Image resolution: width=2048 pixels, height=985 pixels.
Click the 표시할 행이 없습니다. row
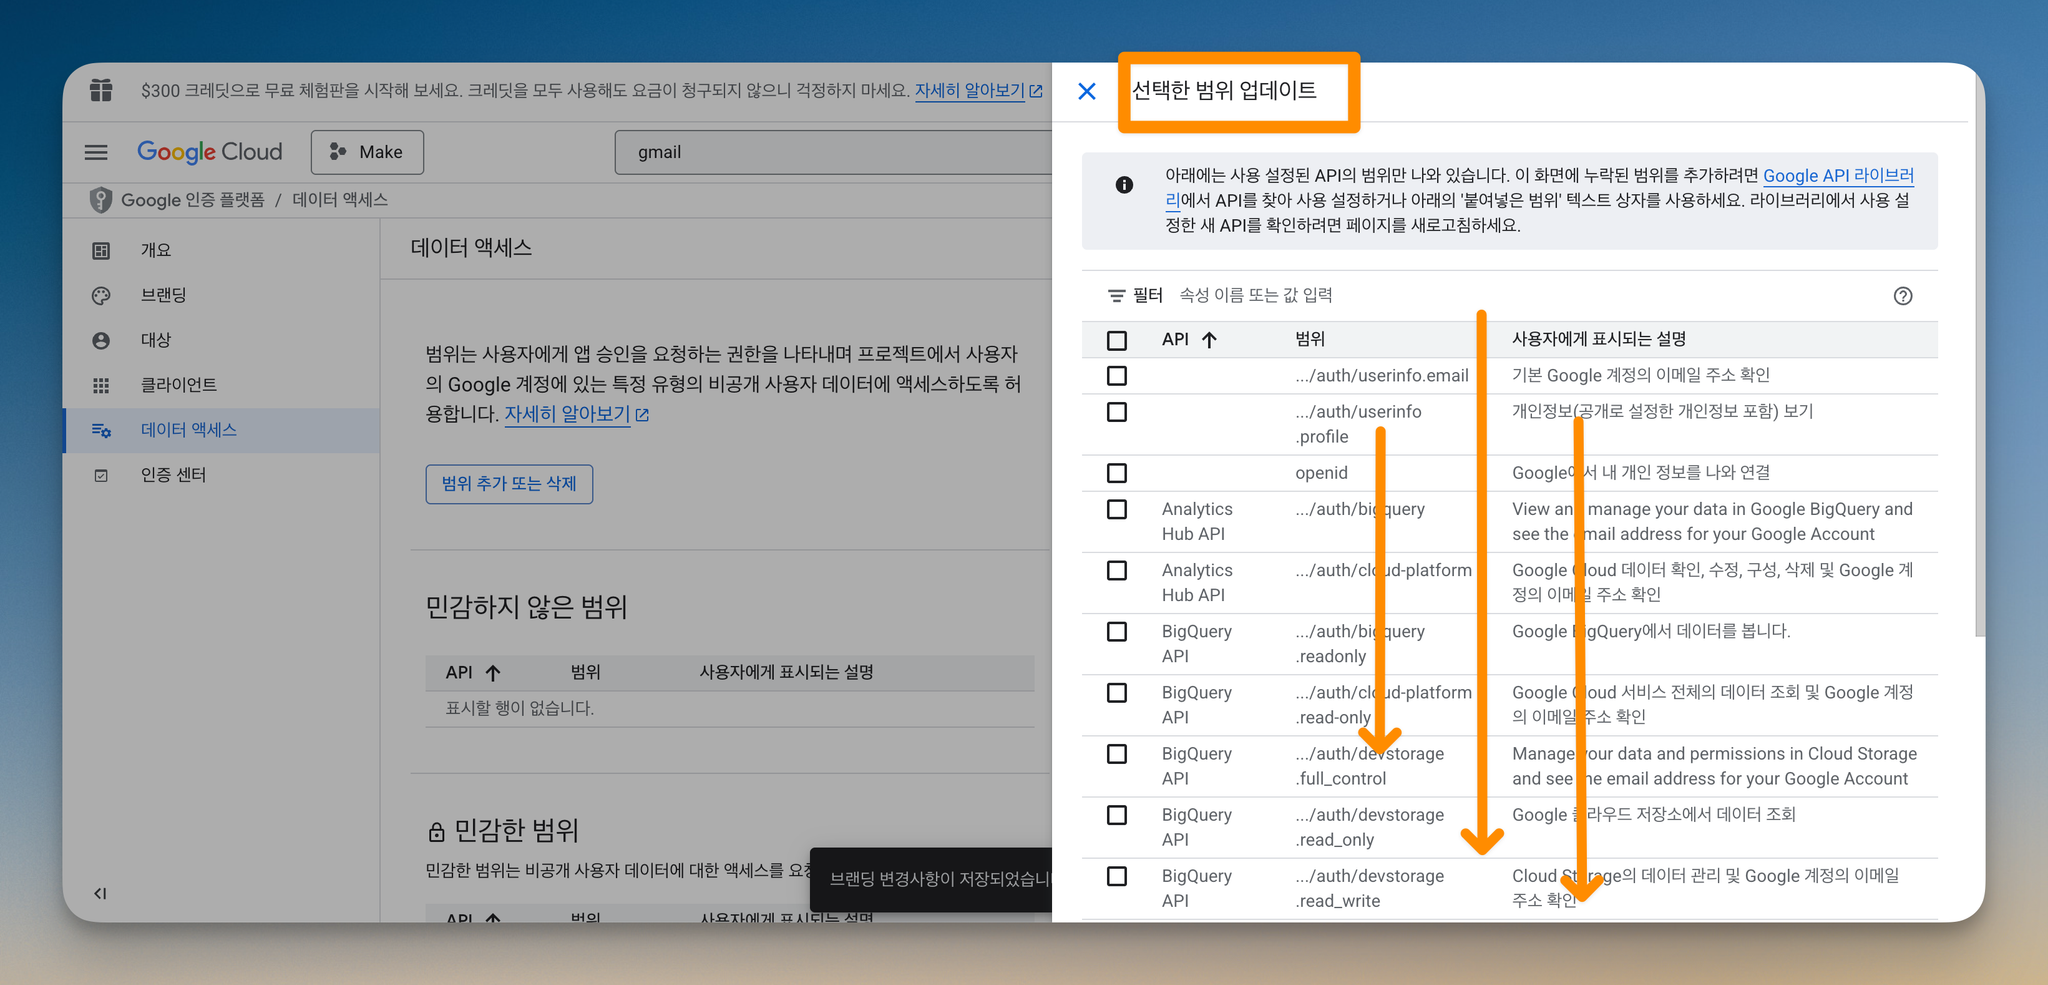730,708
